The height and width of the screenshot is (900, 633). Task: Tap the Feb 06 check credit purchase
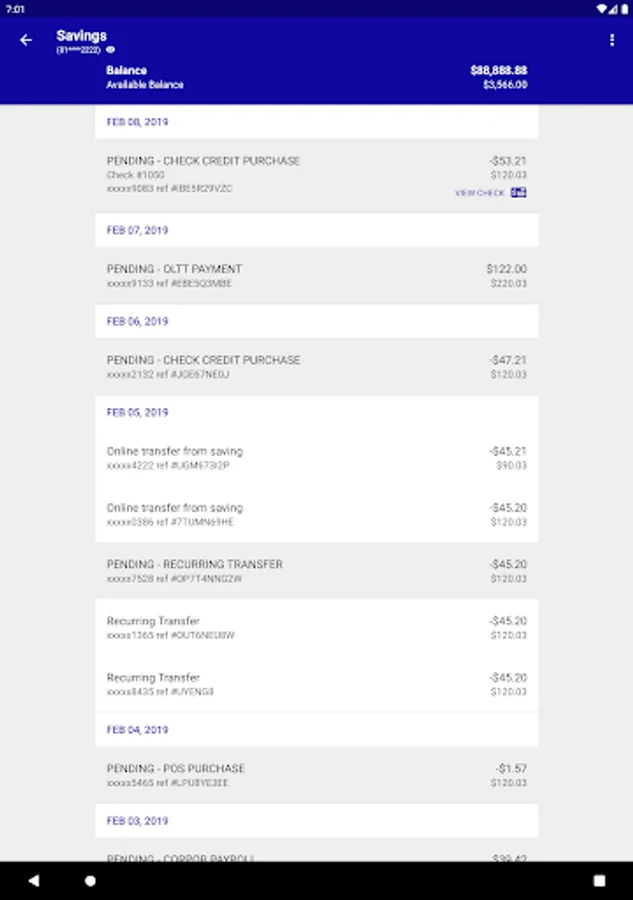pos(316,367)
